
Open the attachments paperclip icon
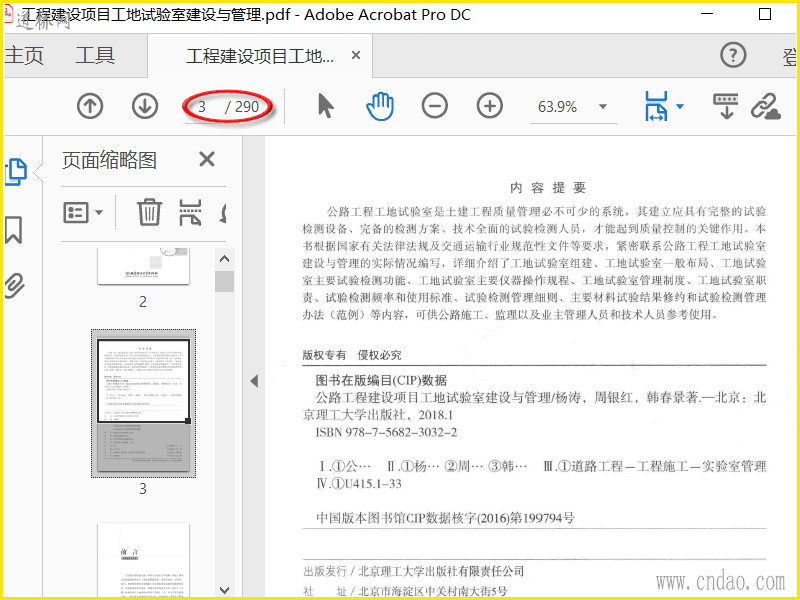[14, 286]
